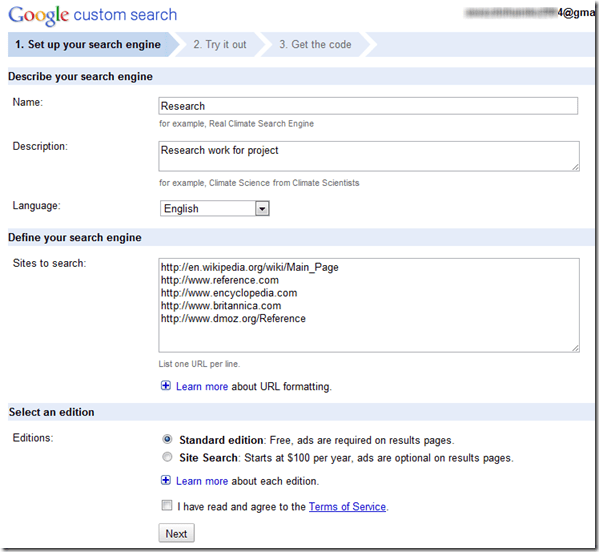Grab the Description box resize handle
This screenshot has height=552, width=599.
click(x=575, y=167)
